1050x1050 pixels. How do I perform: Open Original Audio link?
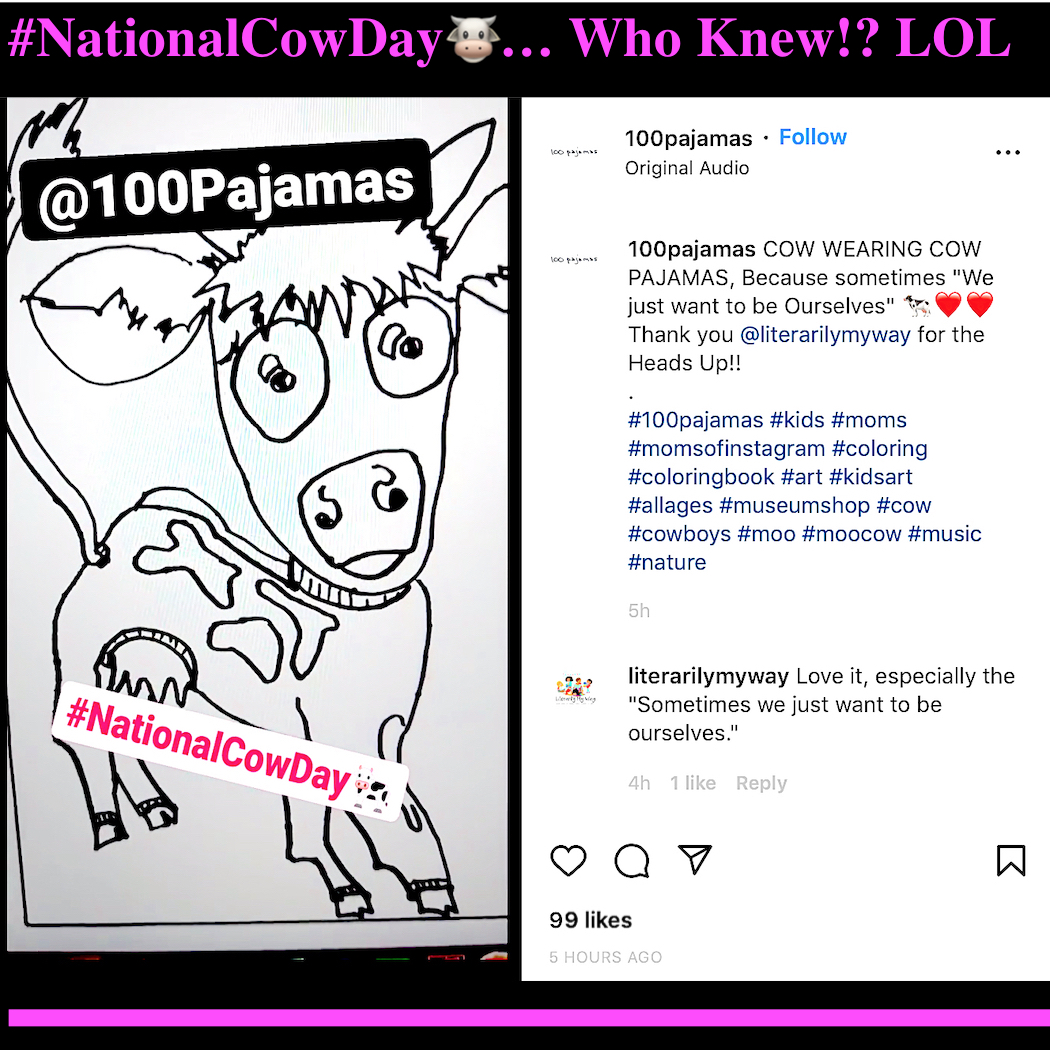click(x=686, y=168)
